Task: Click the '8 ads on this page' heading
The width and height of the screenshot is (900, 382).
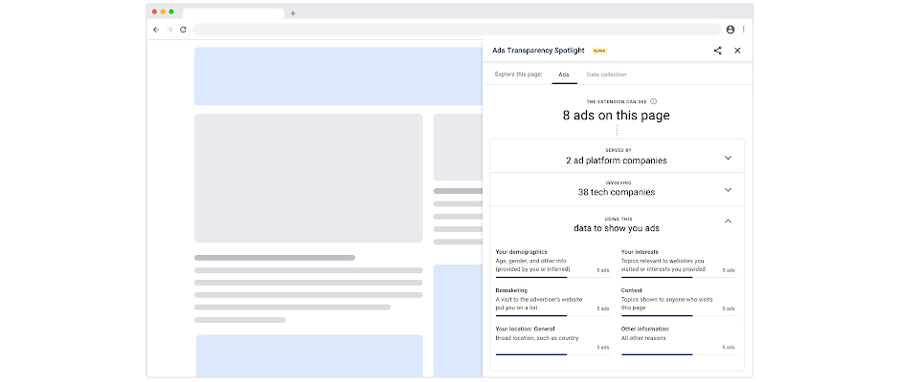Action: [x=616, y=115]
